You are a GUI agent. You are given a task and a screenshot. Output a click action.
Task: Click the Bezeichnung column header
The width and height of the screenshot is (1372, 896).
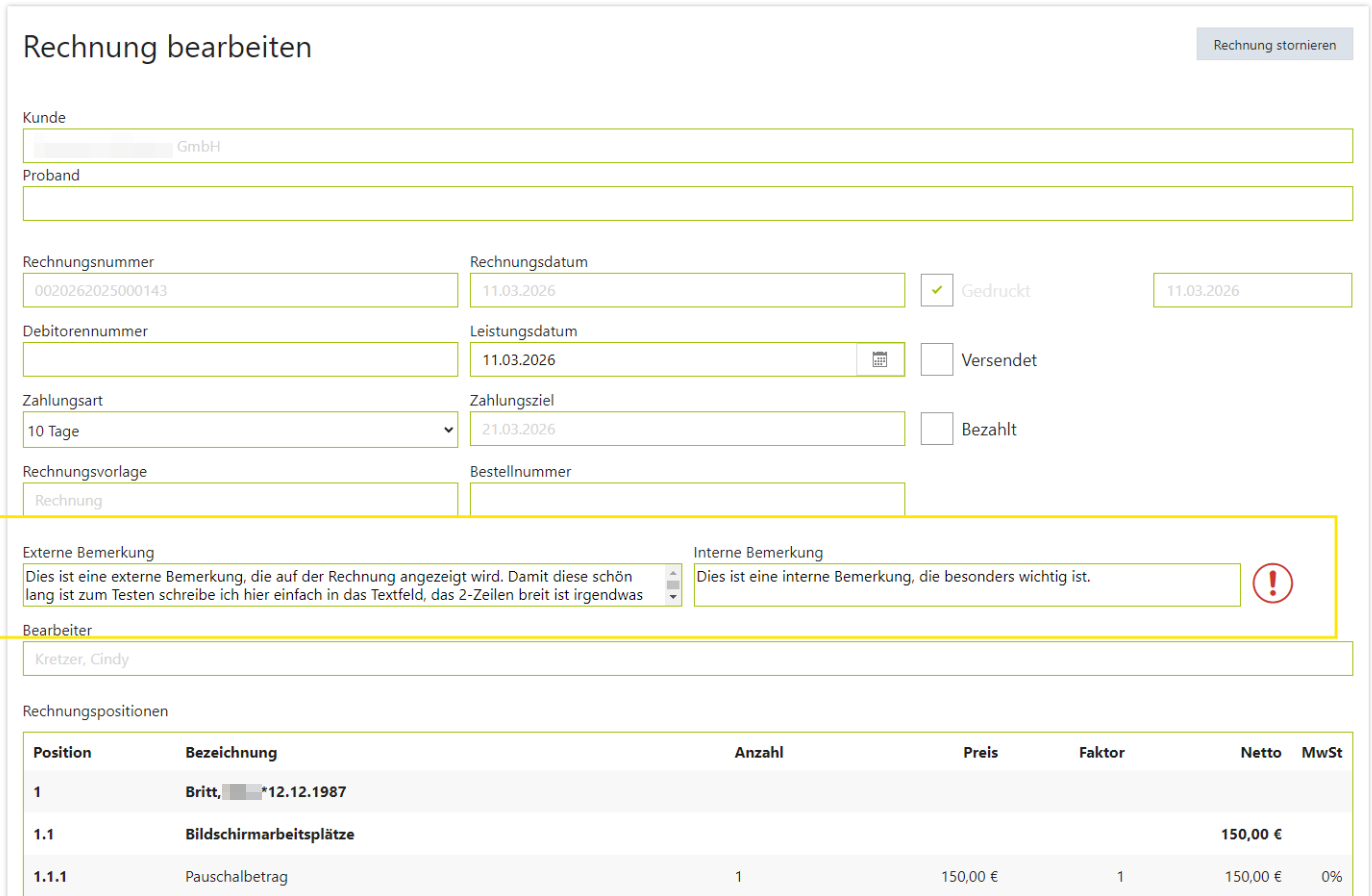(x=231, y=752)
